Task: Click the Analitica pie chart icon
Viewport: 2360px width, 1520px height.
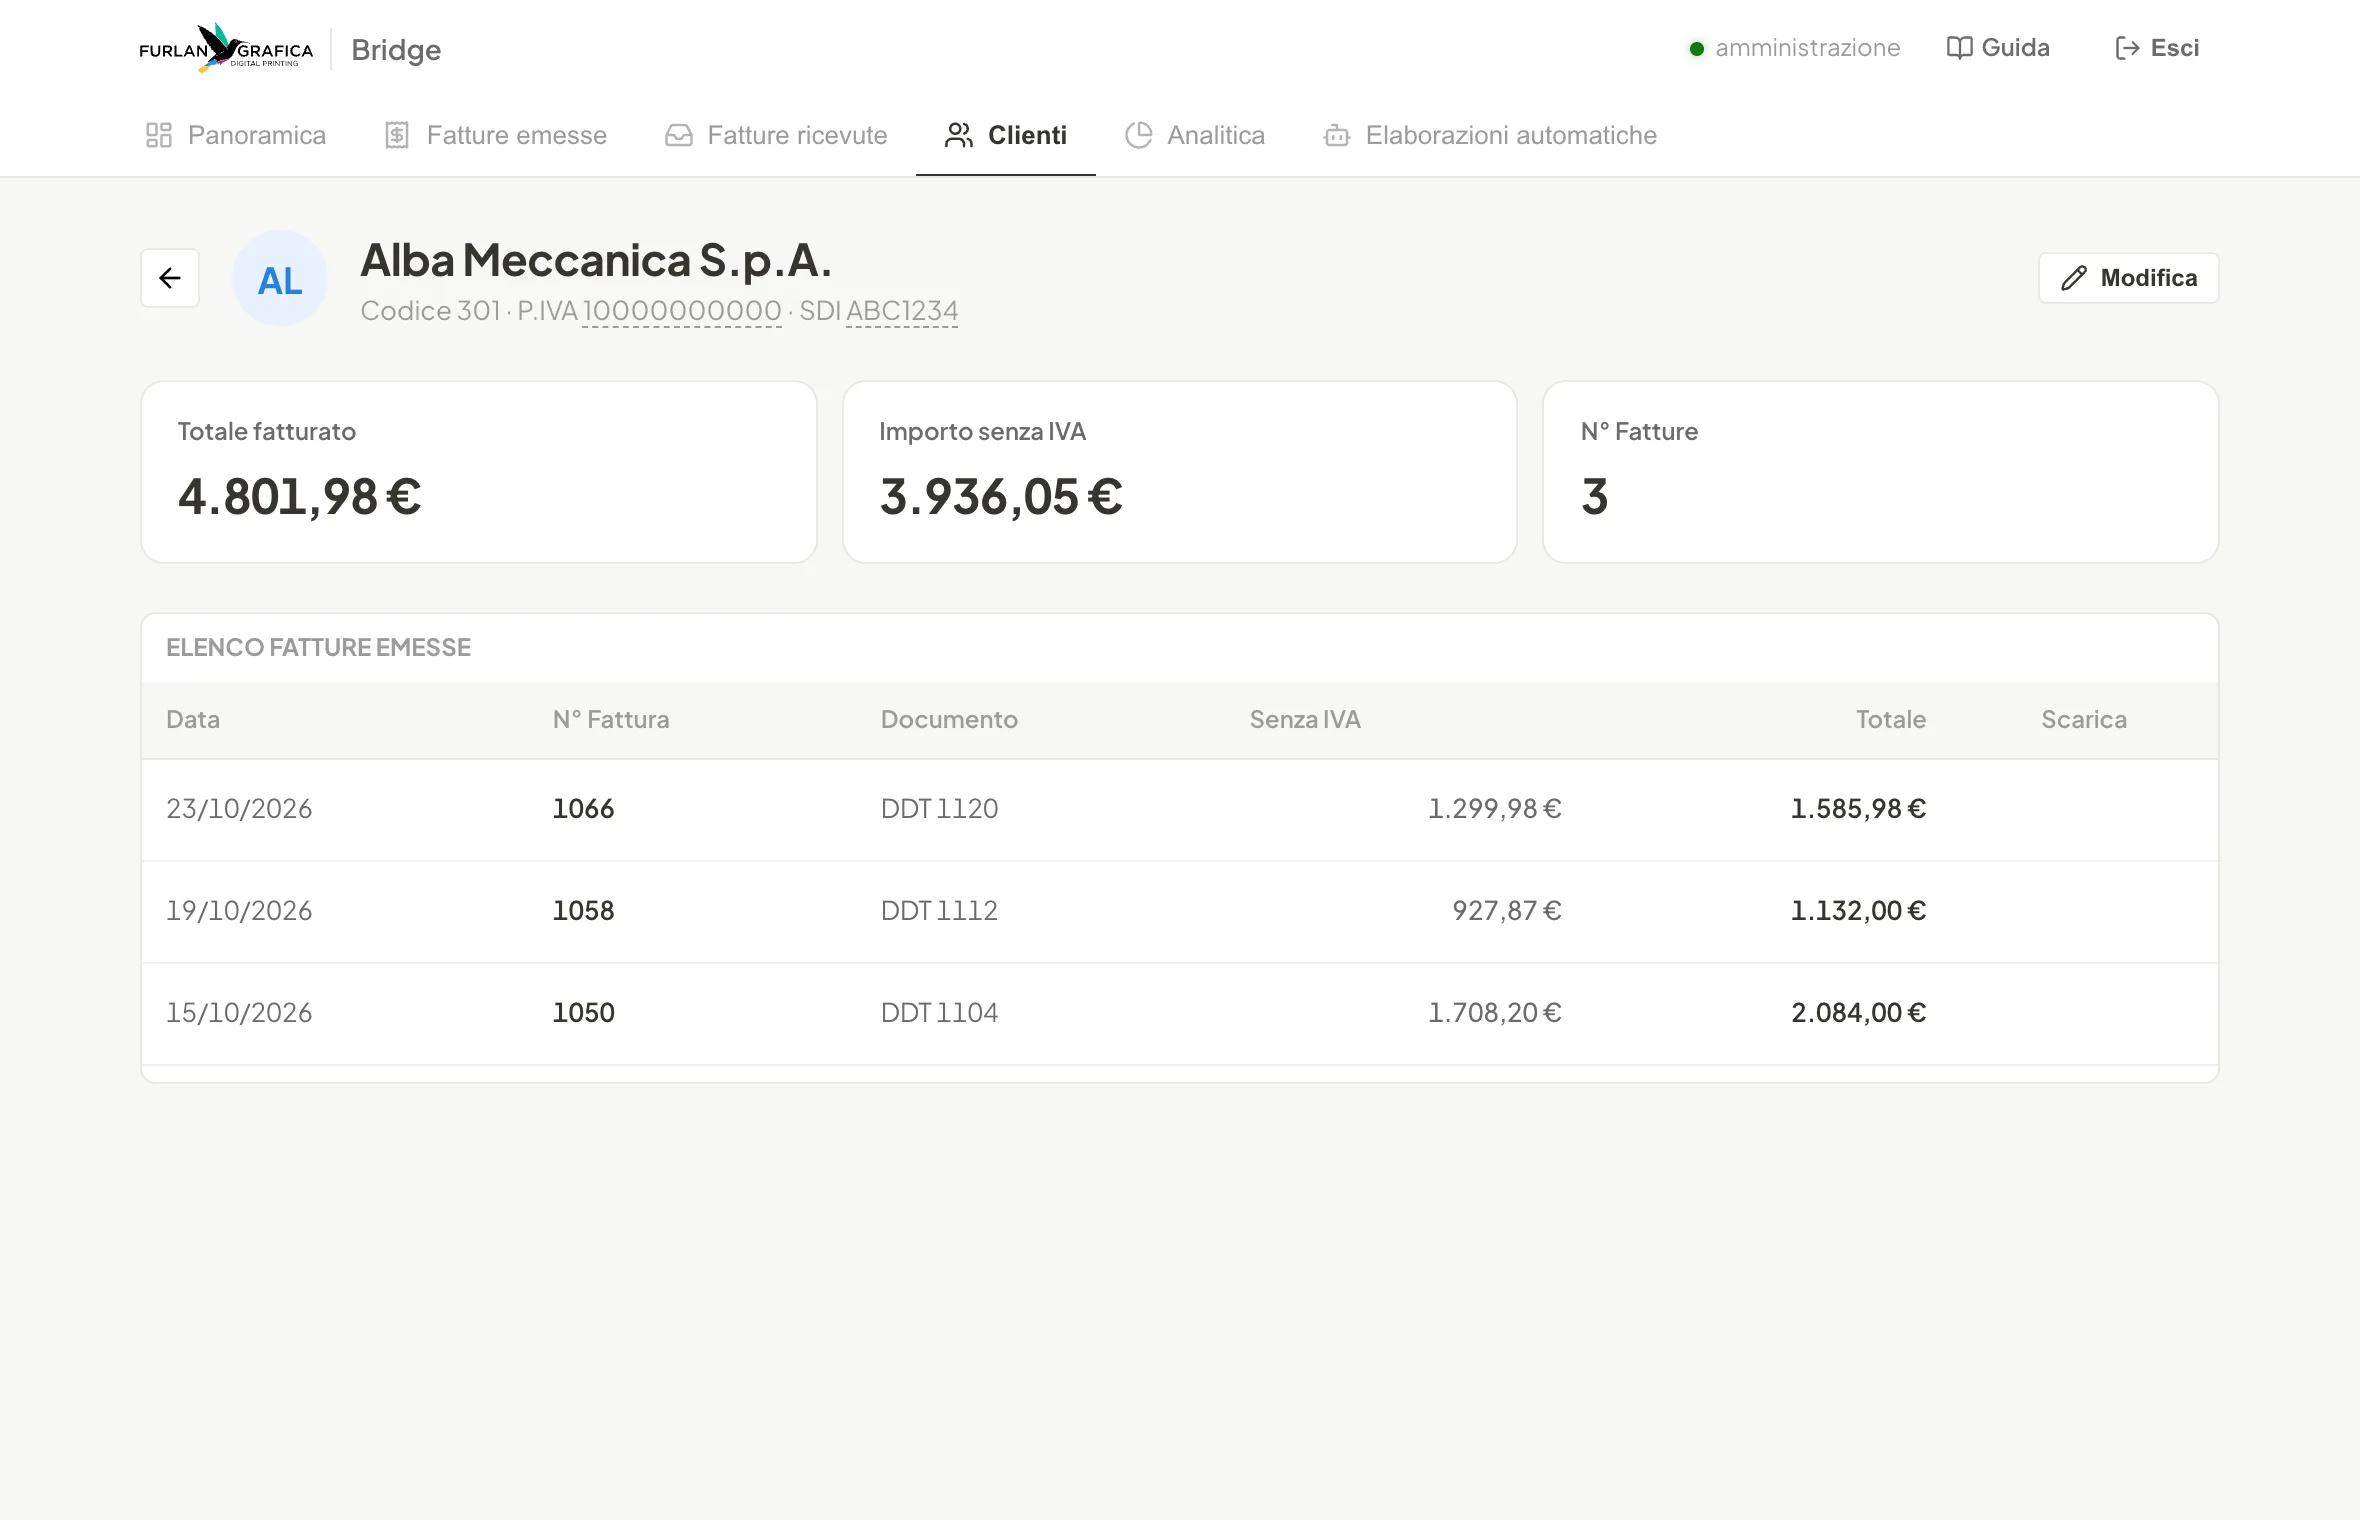Action: [1139, 135]
